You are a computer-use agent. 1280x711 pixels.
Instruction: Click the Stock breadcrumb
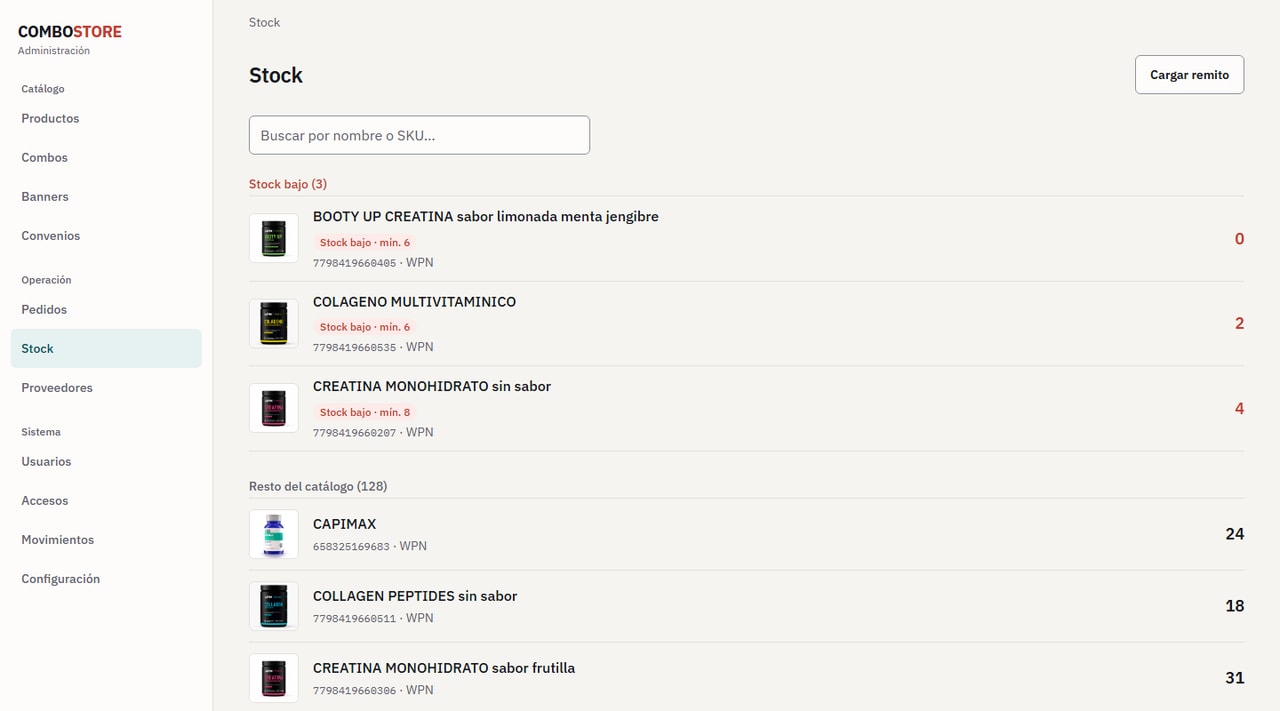click(264, 22)
